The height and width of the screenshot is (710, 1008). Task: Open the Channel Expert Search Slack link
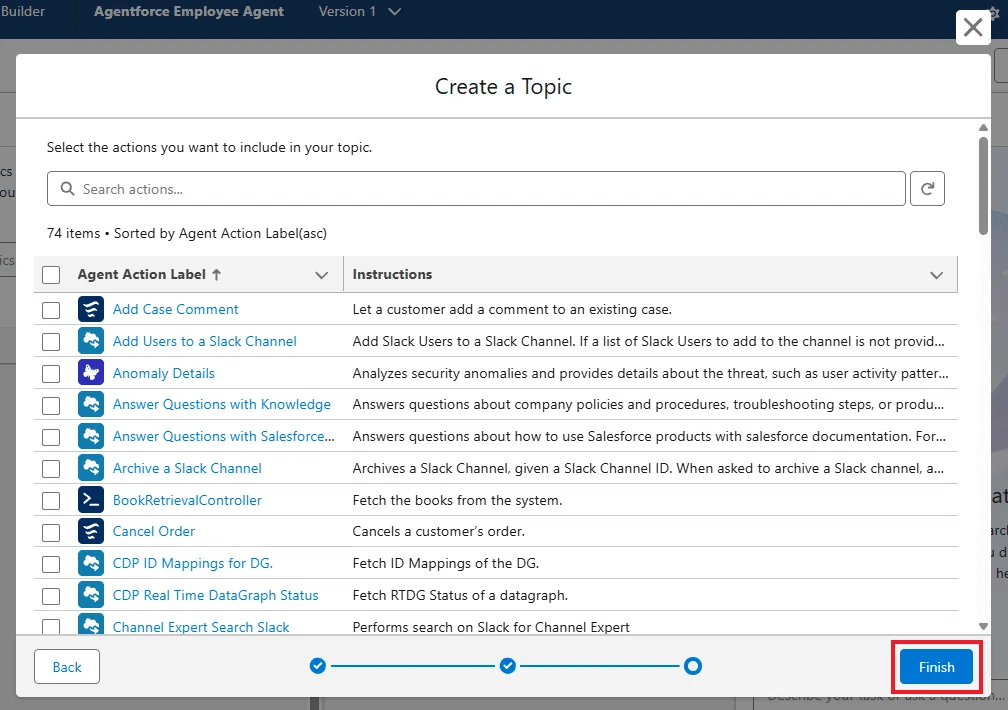point(201,626)
